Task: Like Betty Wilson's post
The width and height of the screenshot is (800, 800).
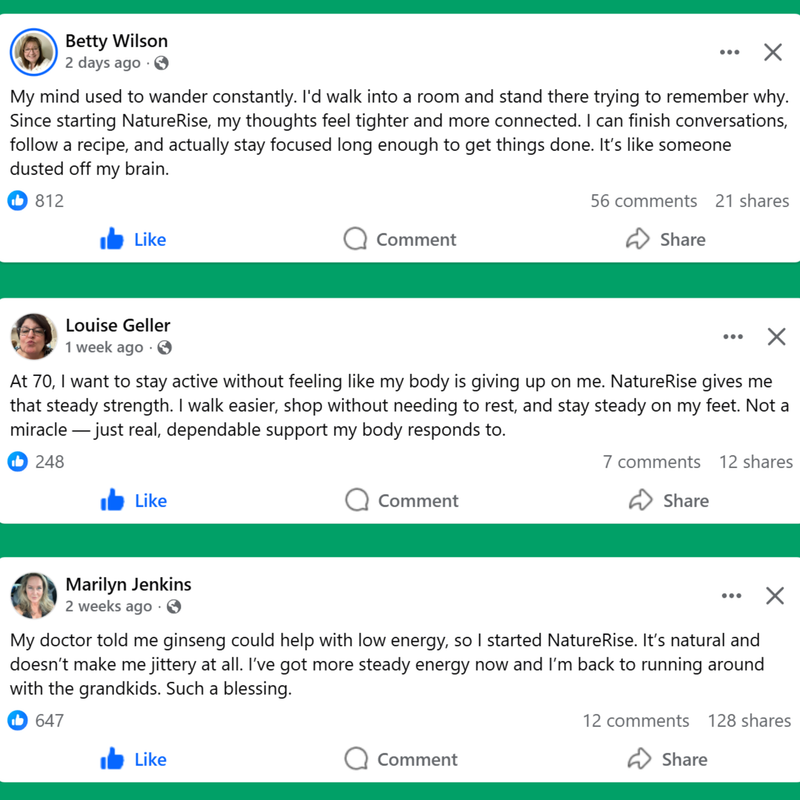Action: (133, 239)
